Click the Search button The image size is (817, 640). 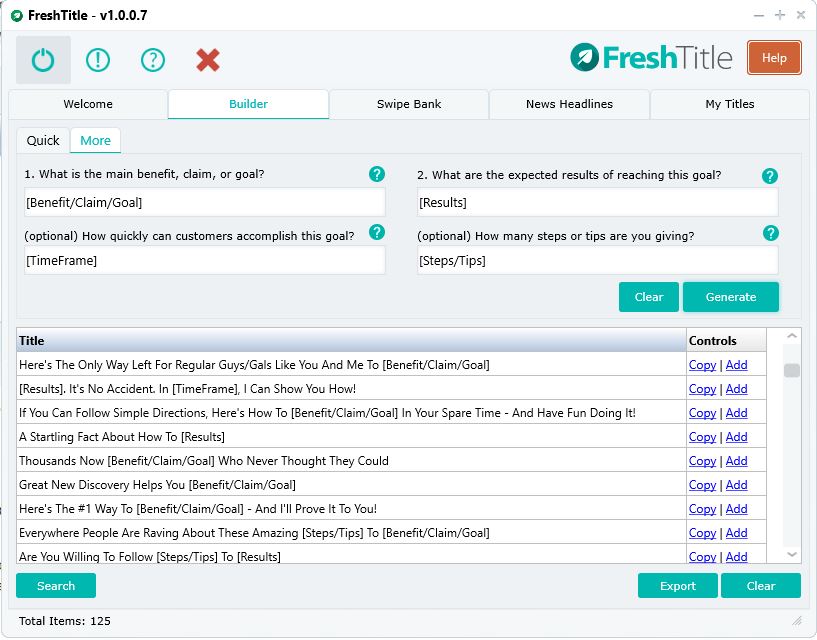pyautogui.click(x=56, y=586)
